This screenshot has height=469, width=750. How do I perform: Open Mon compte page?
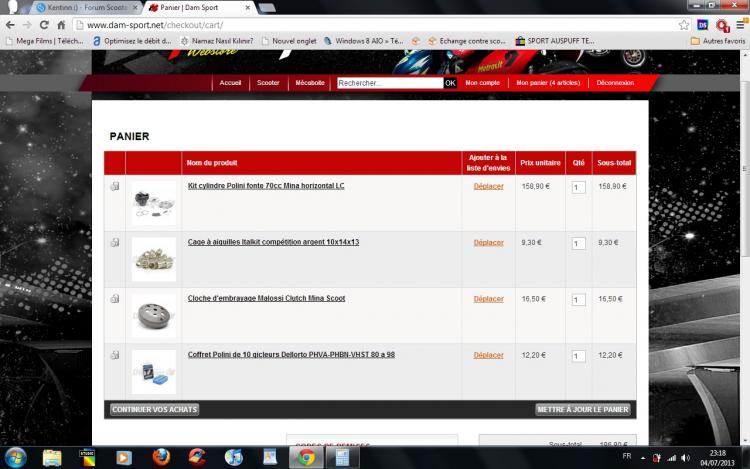click(482, 83)
